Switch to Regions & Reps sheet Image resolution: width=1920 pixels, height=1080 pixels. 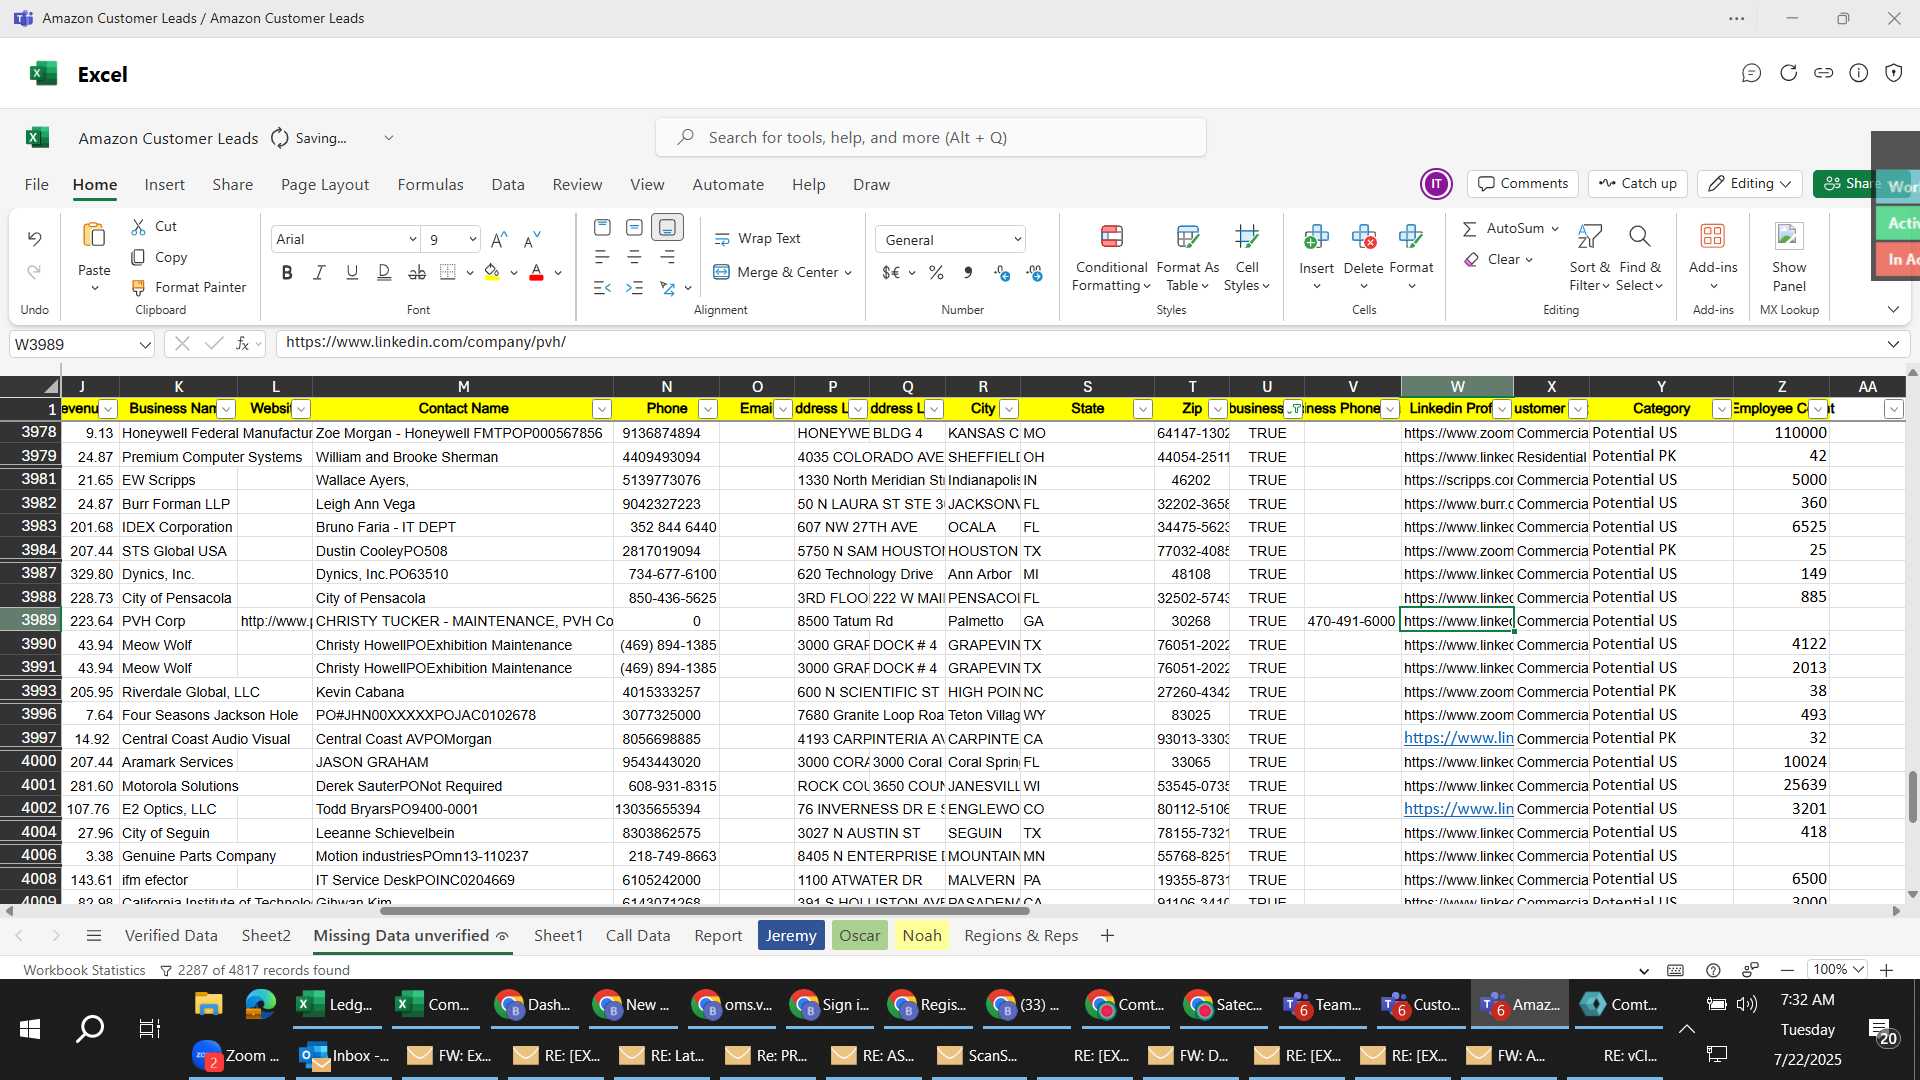1021,936
